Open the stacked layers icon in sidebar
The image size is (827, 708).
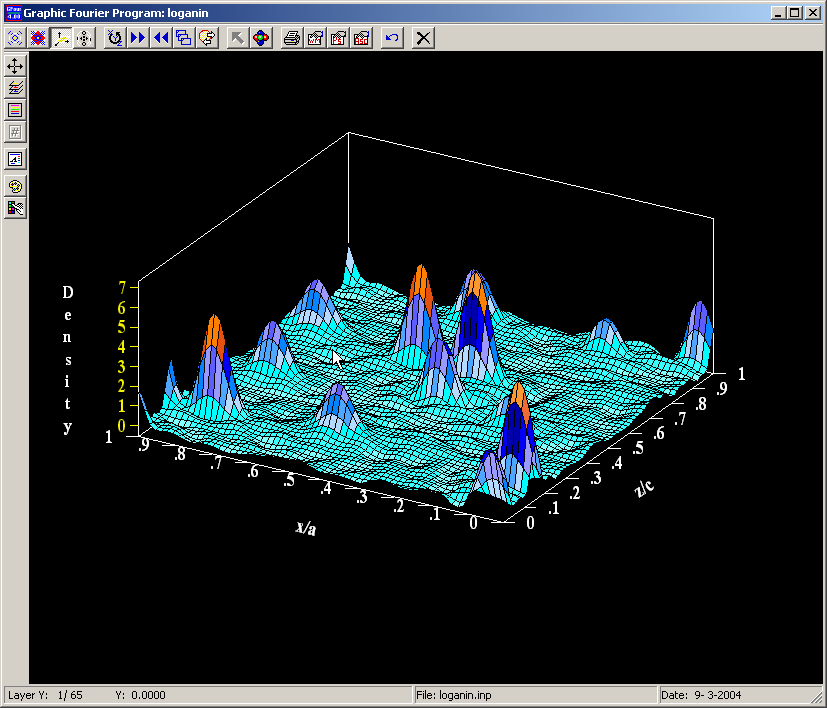(15, 88)
